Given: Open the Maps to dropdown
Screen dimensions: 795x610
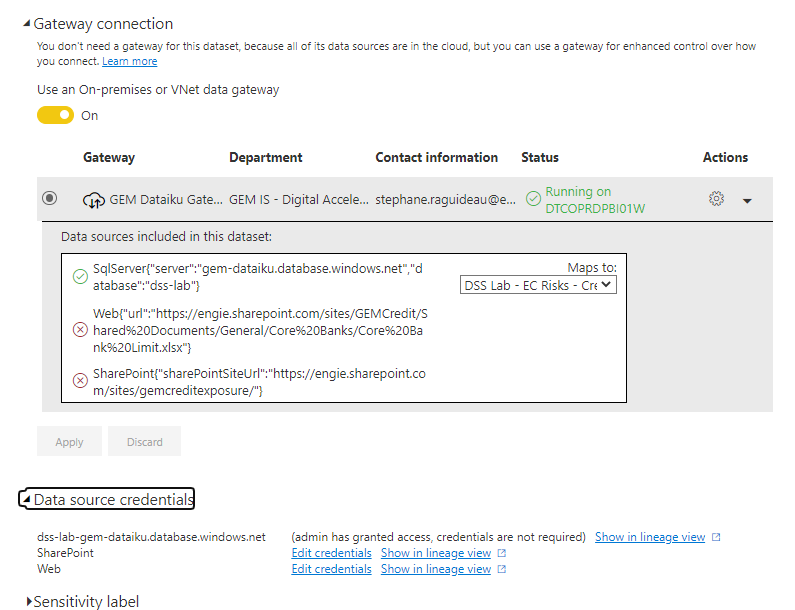Looking at the screenshot, I should [538, 285].
